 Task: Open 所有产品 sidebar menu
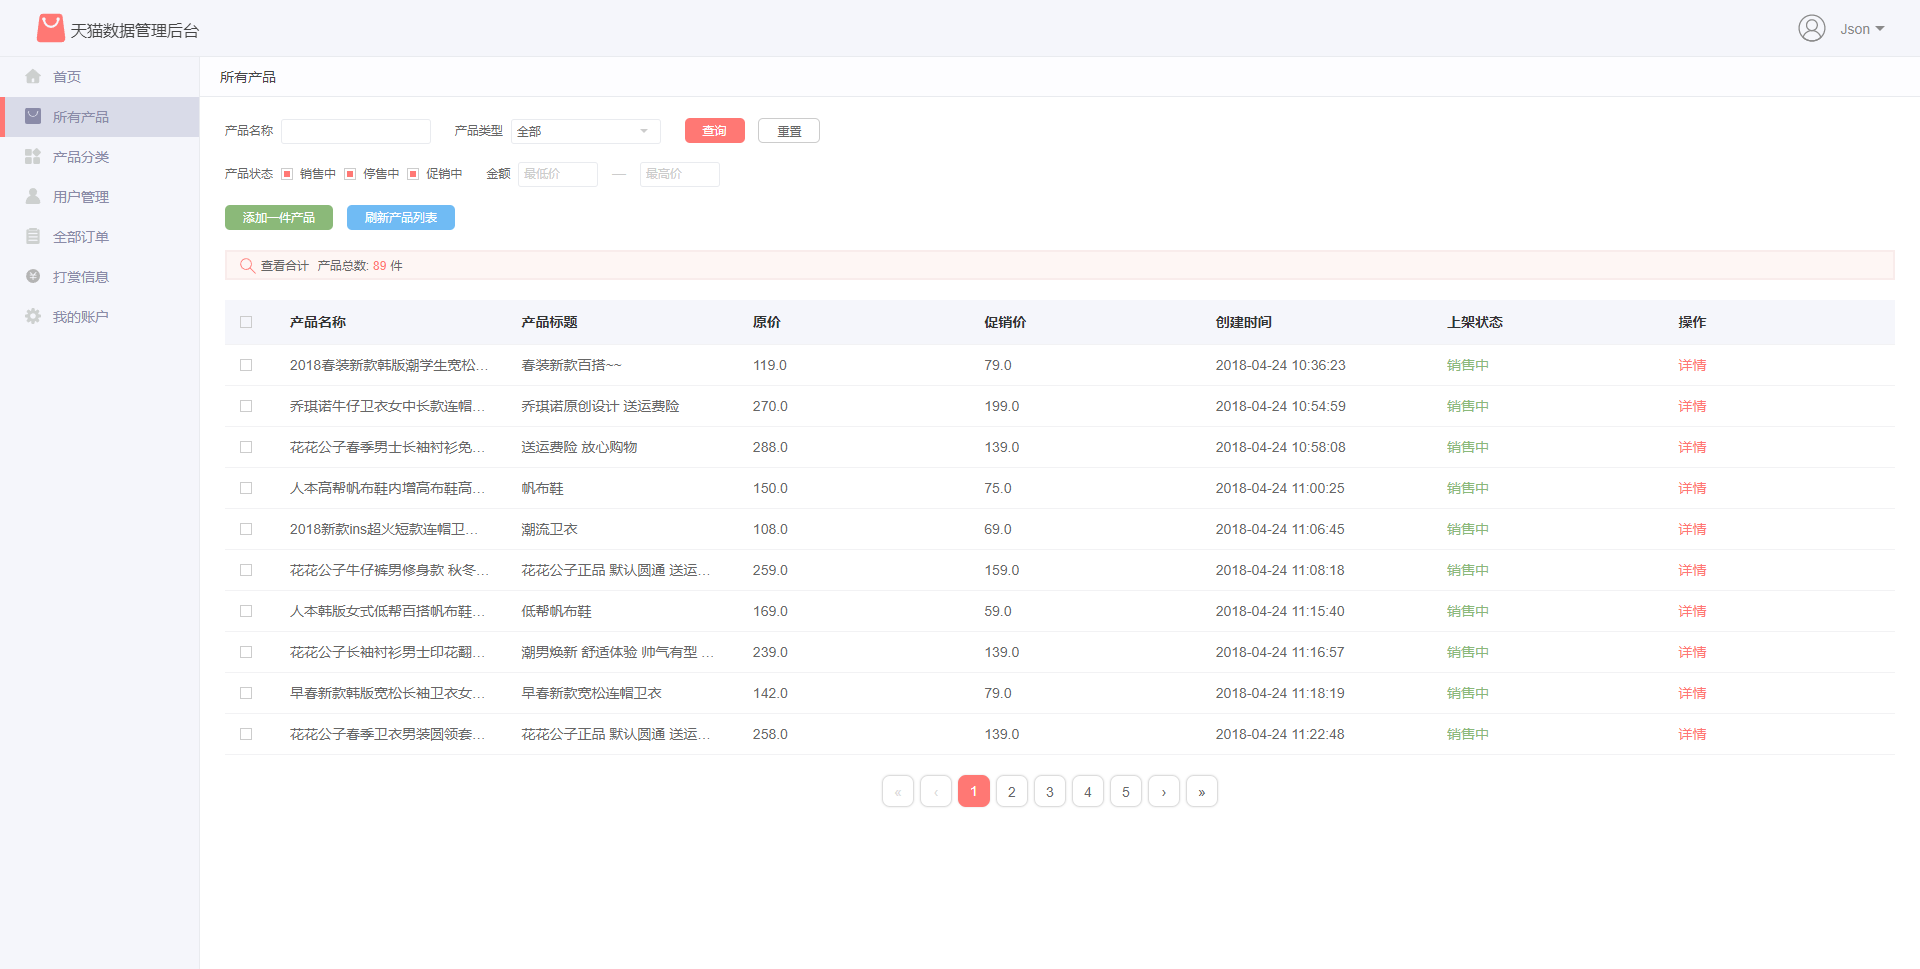(x=100, y=117)
